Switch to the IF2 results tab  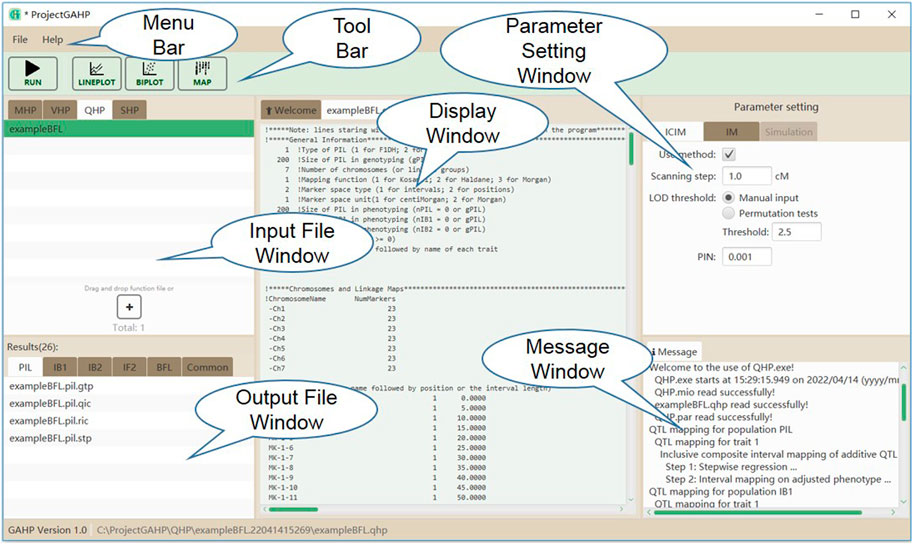129,368
